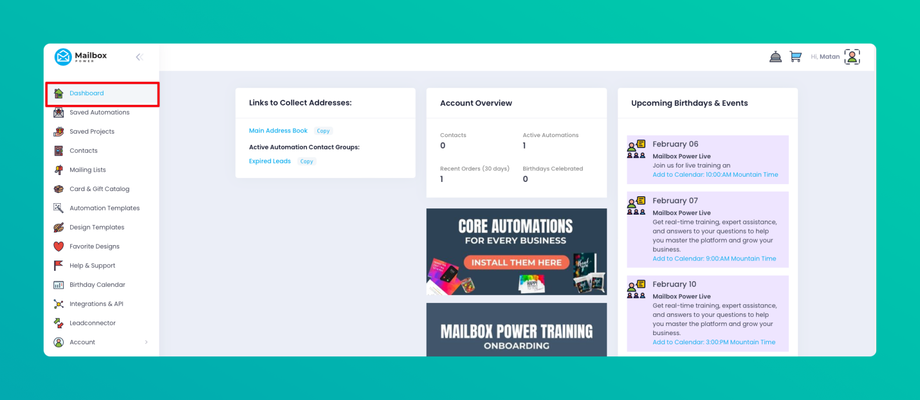Screen dimensions: 920x400
Task: Open the user profile avatar
Action: 852,57
